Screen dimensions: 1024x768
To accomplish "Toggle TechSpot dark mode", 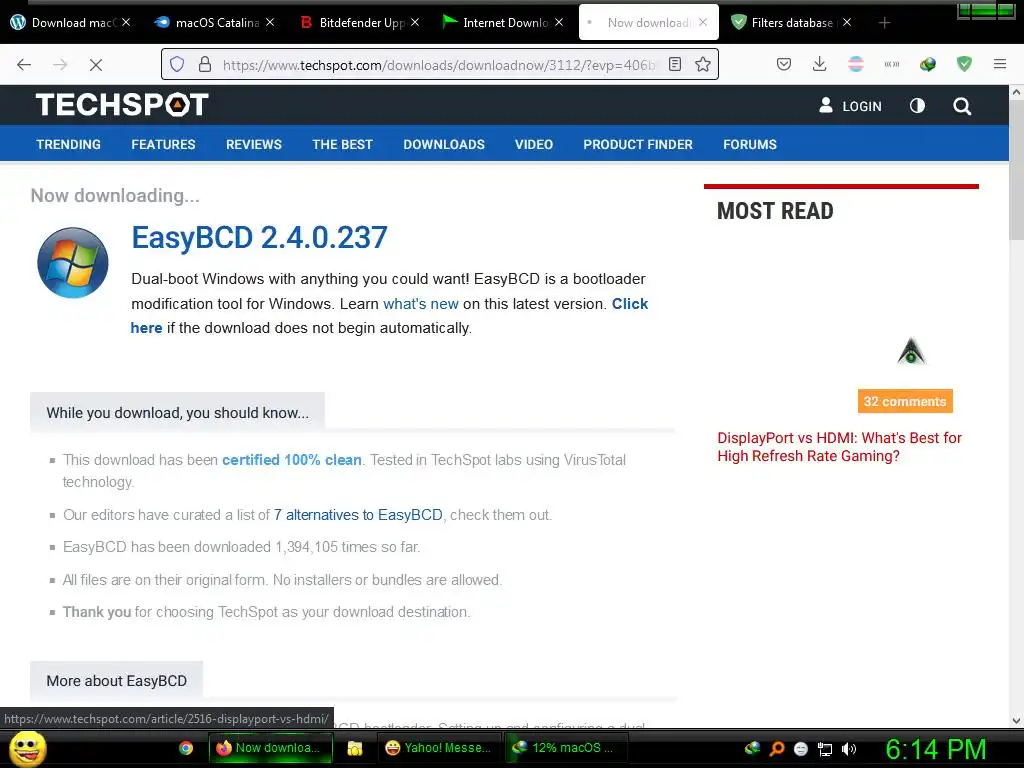I will pyautogui.click(x=917, y=106).
